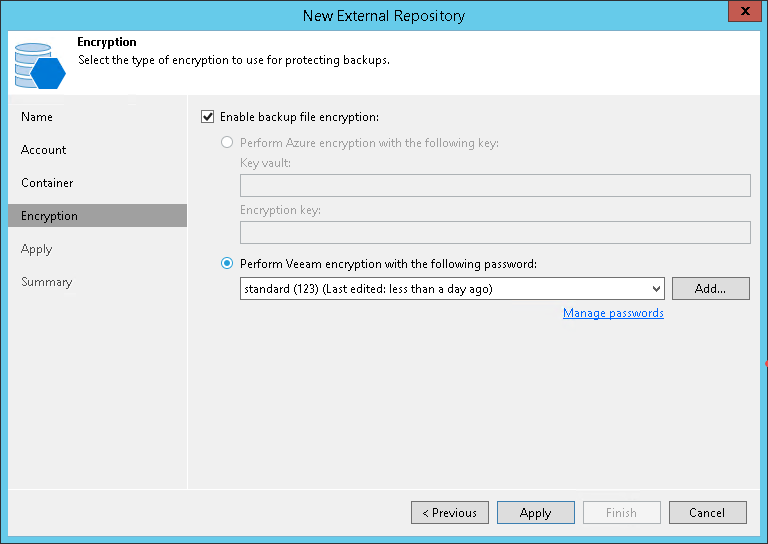Select Perform Veeam encryption radio option
The height and width of the screenshot is (544, 768).
226,264
